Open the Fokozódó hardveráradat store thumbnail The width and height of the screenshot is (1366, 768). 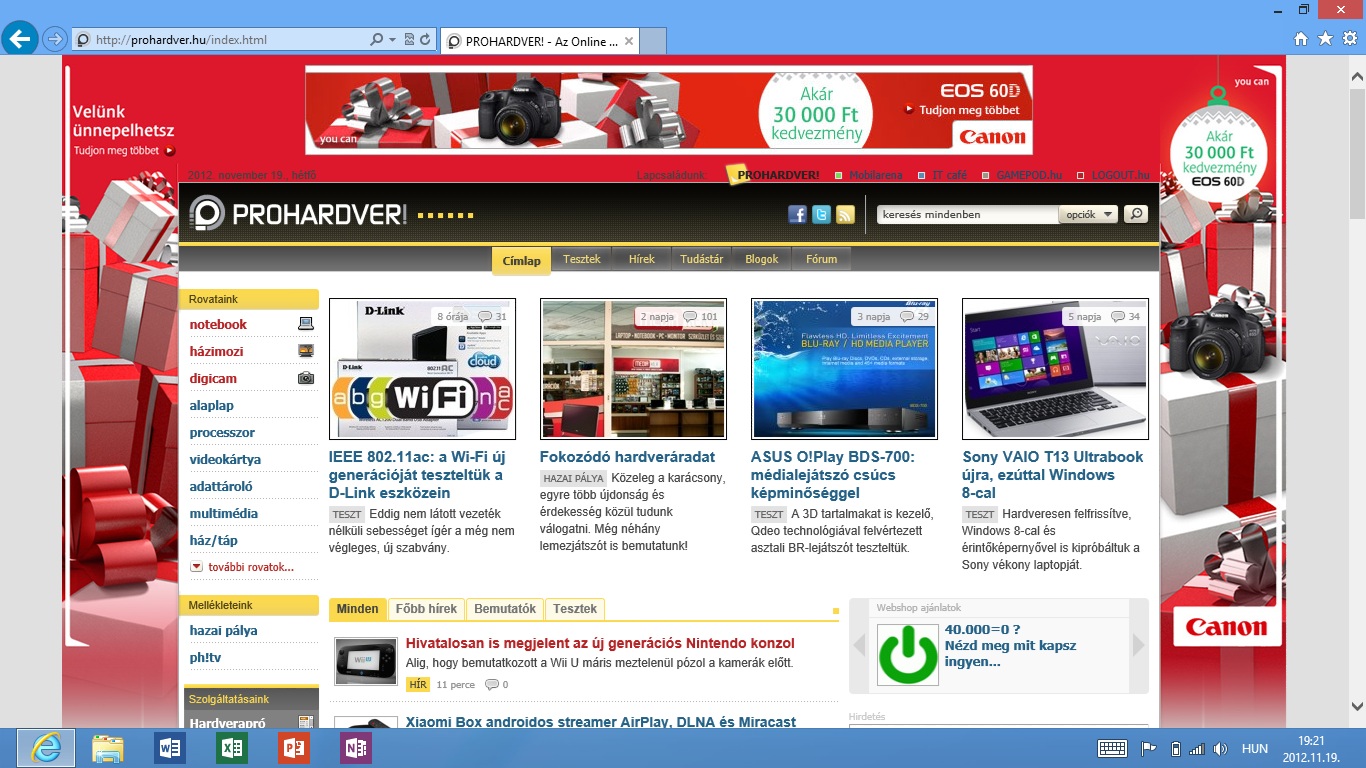(633, 369)
